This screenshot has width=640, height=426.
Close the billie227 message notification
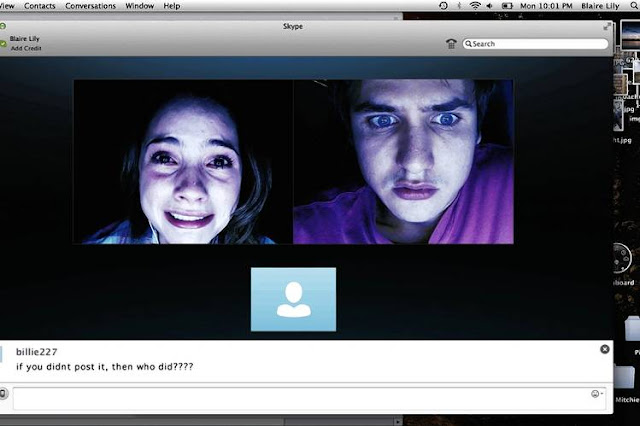click(x=605, y=349)
